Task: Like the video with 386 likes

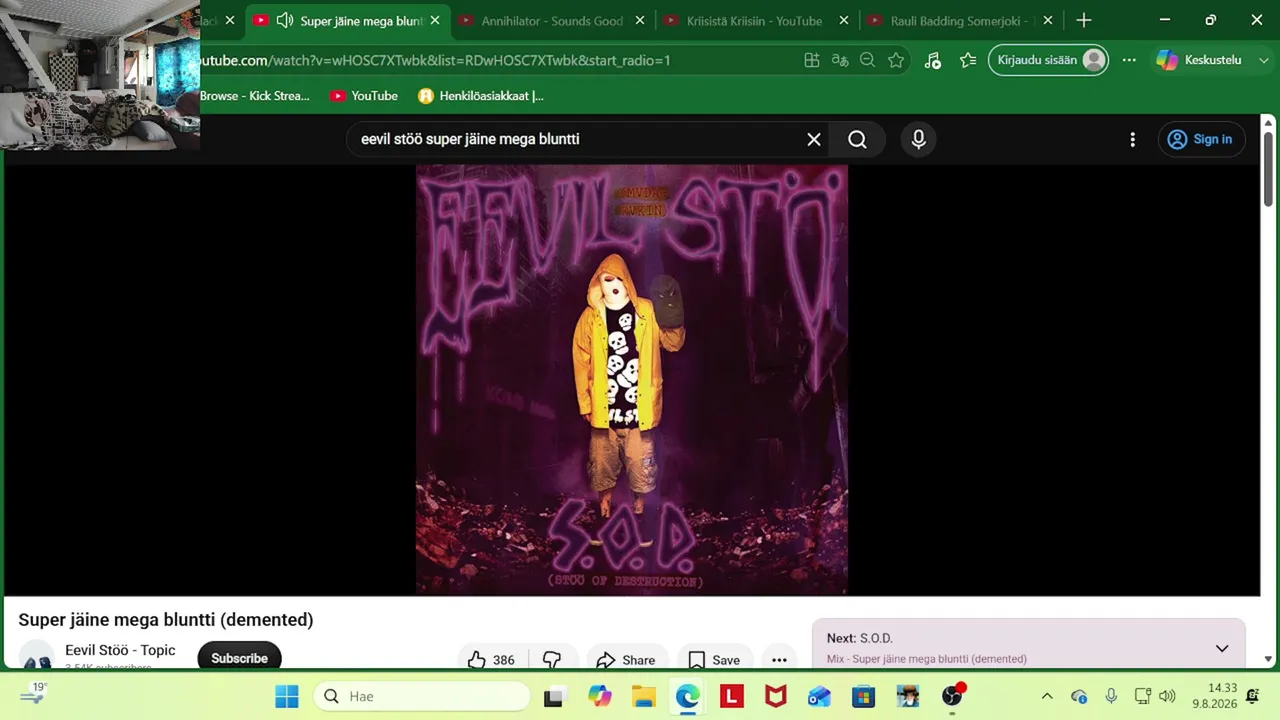Action: pos(491,660)
